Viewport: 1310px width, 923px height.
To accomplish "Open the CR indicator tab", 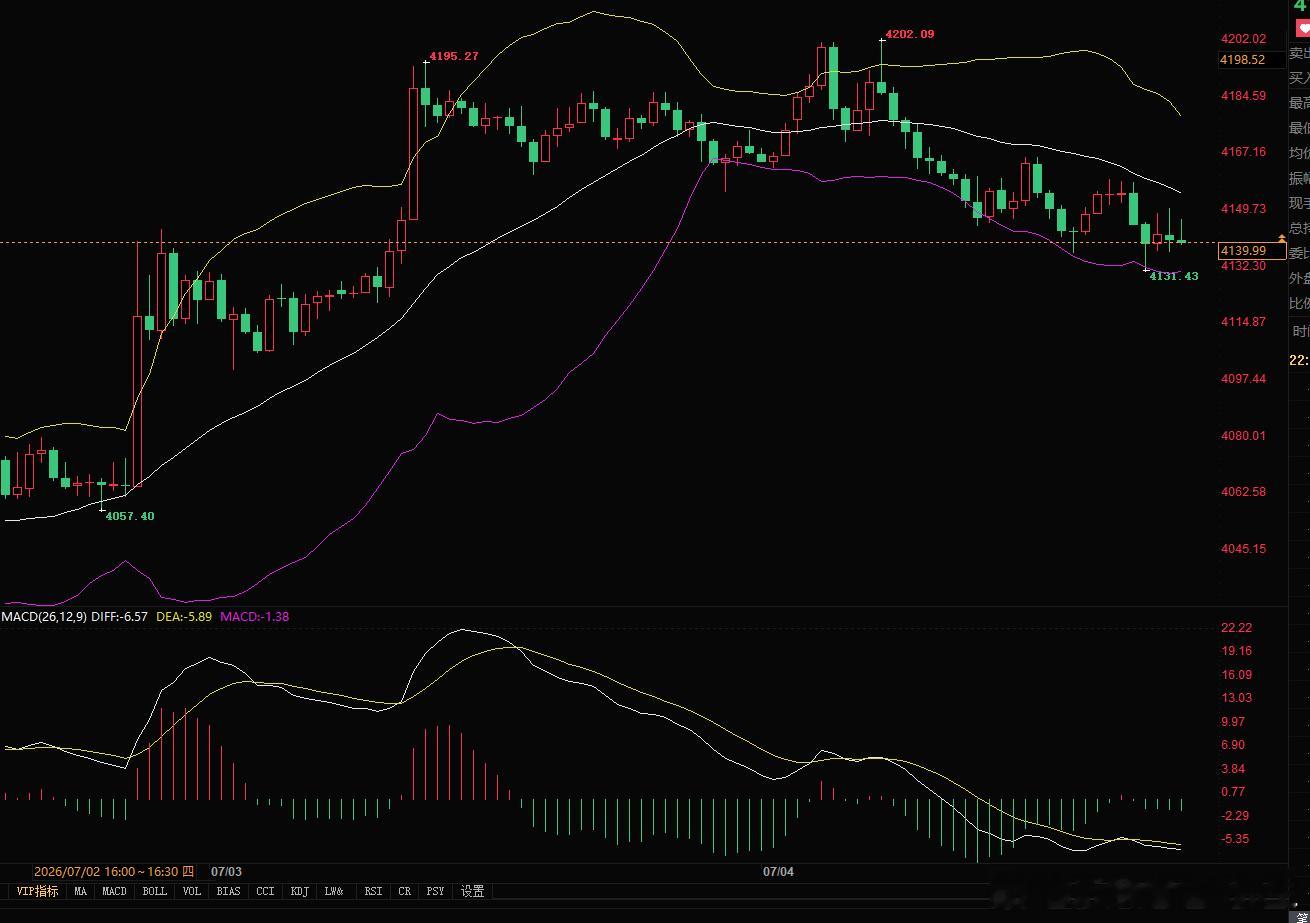I will pyautogui.click(x=405, y=891).
